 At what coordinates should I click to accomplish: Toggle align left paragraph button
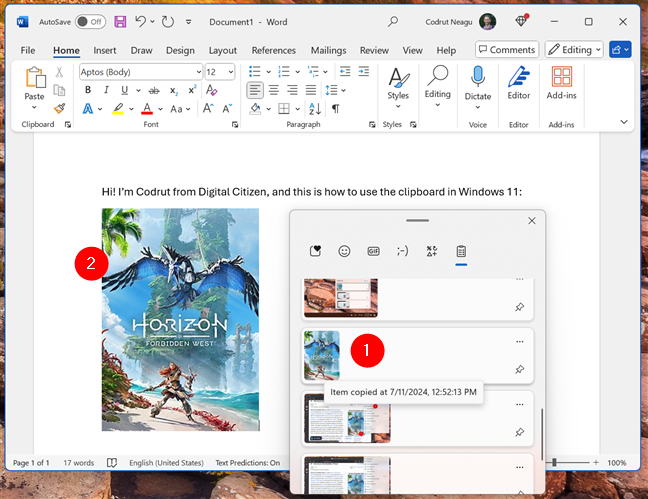[255, 90]
